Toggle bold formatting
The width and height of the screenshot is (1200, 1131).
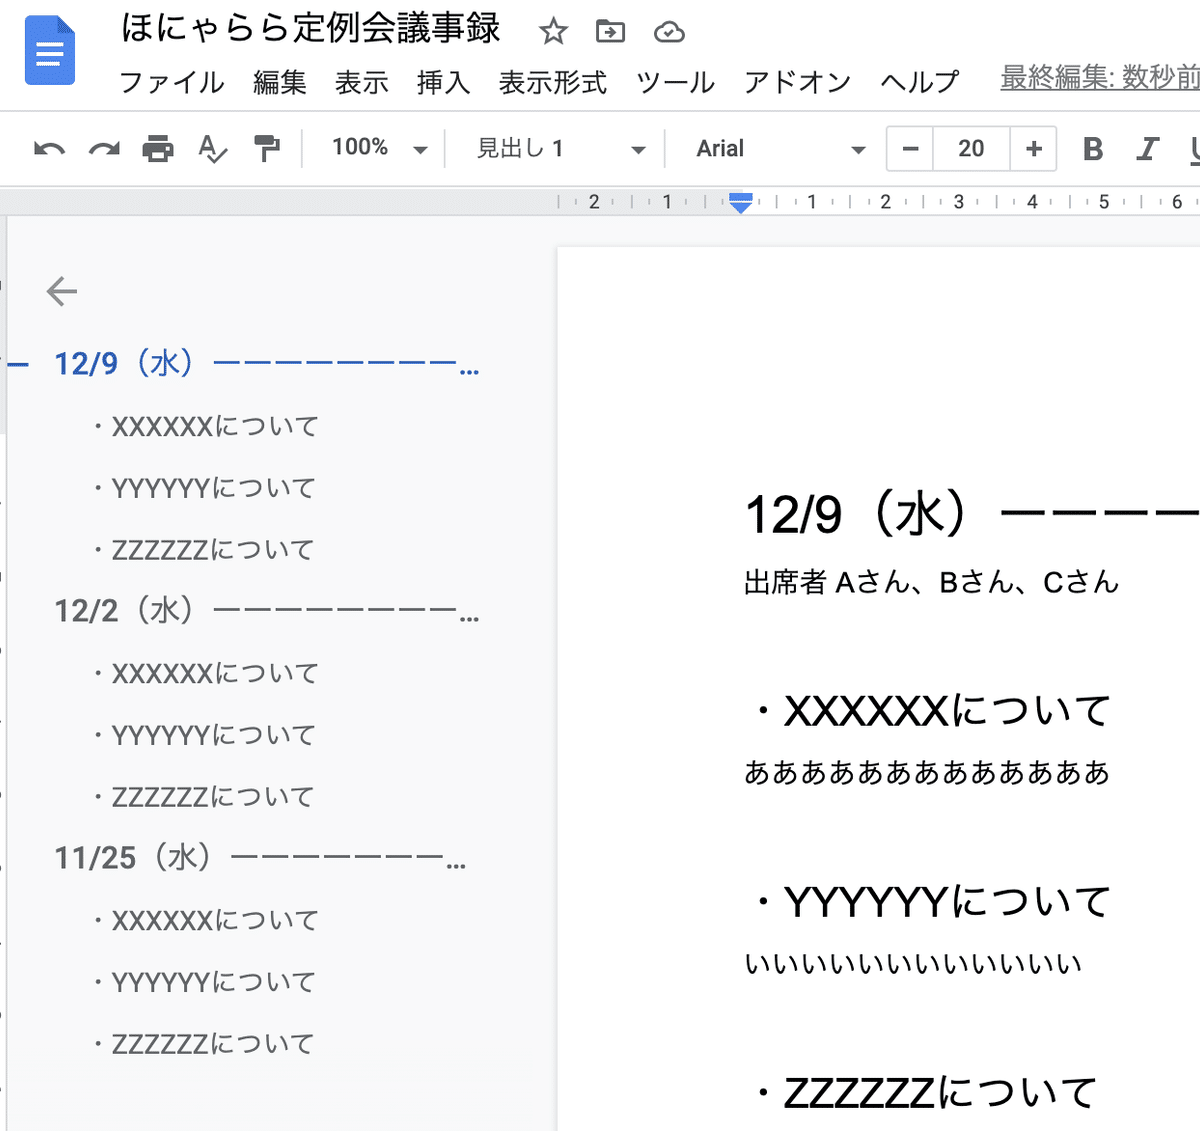[x=1092, y=147]
